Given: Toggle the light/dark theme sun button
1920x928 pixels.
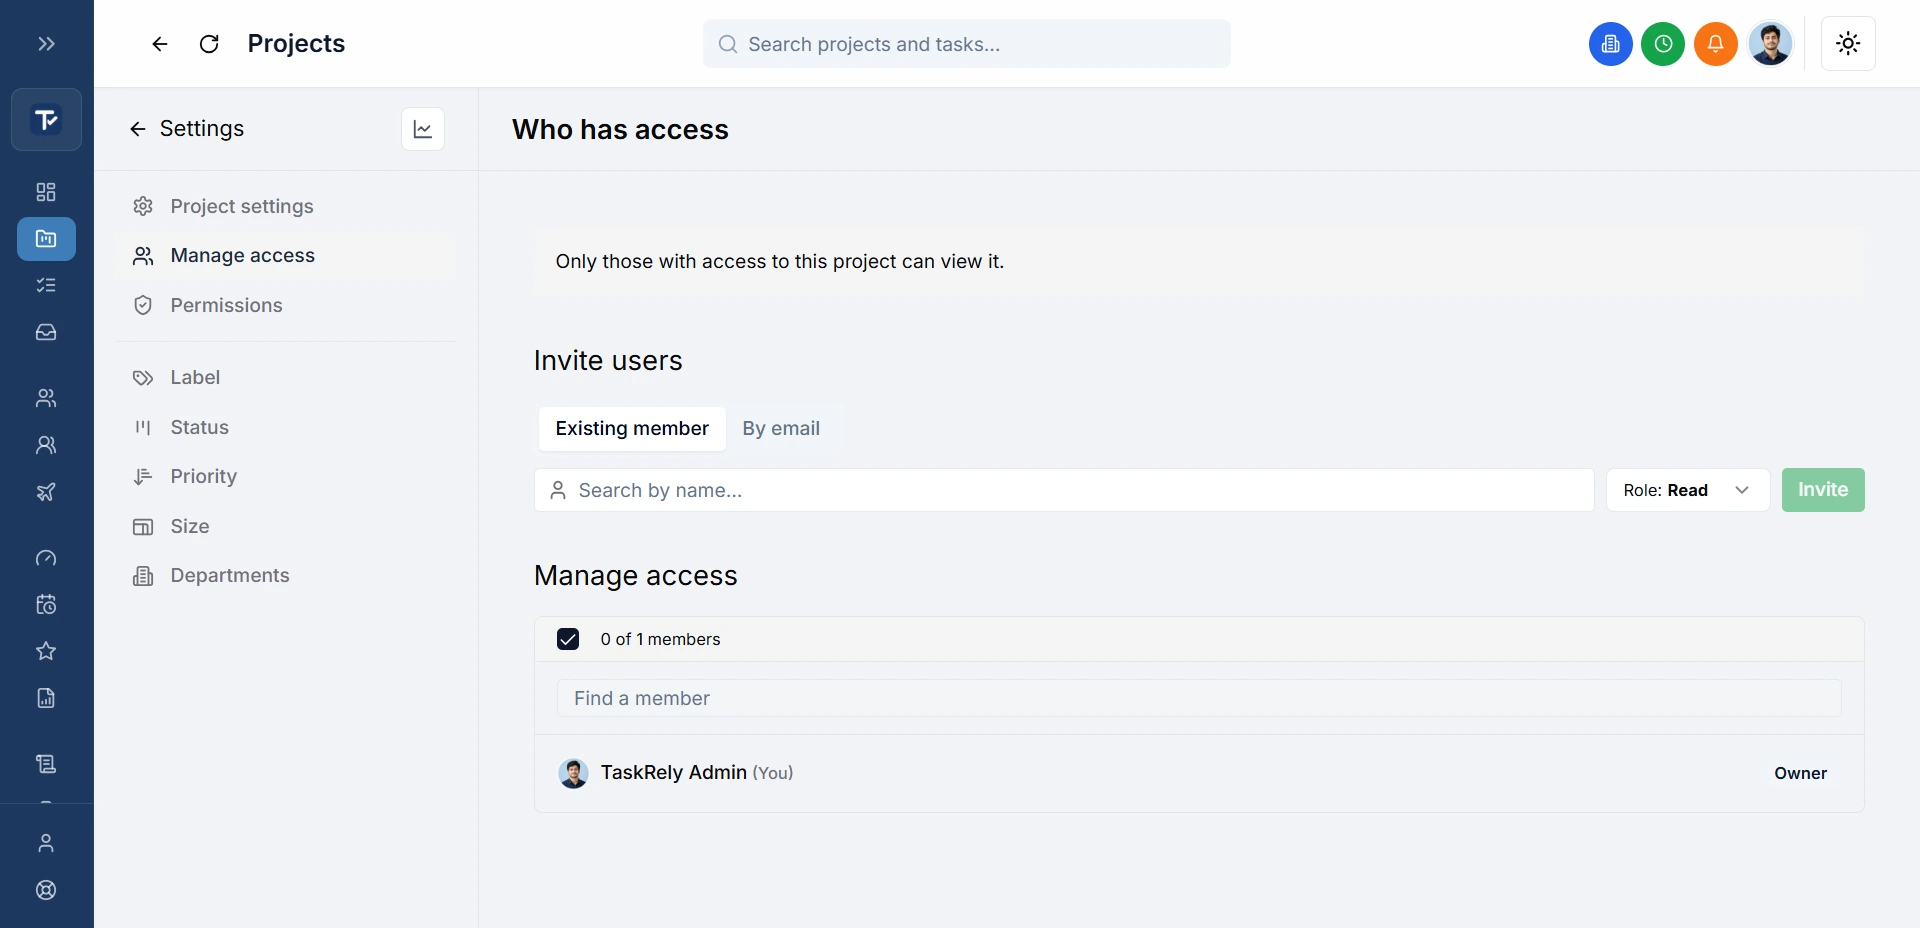Looking at the screenshot, I should click(1848, 44).
